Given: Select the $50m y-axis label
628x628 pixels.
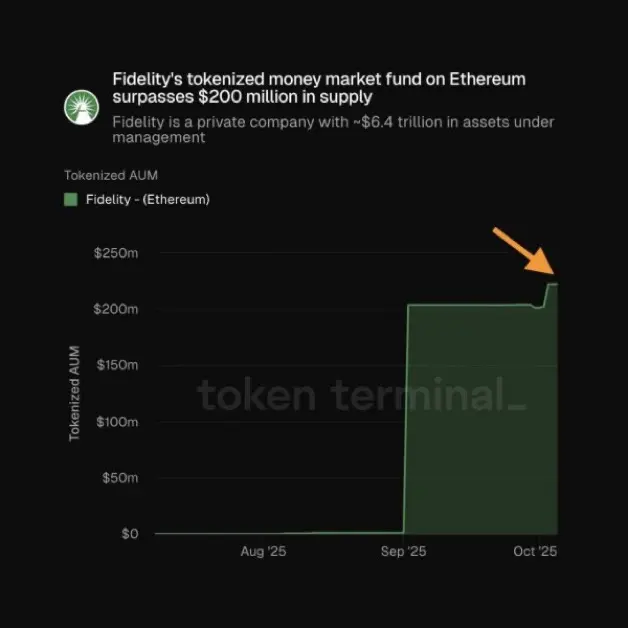Looking at the screenshot, I should 120,477.
